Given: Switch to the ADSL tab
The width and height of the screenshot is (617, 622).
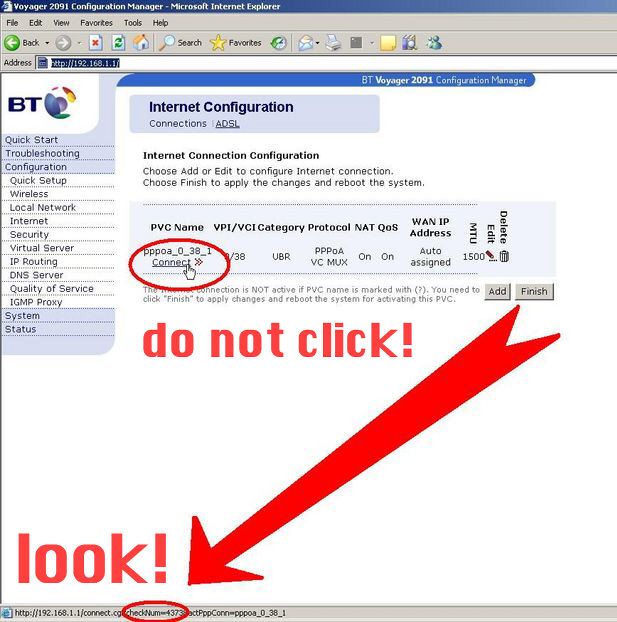Looking at the screenshot, I should tap(227, 124).
